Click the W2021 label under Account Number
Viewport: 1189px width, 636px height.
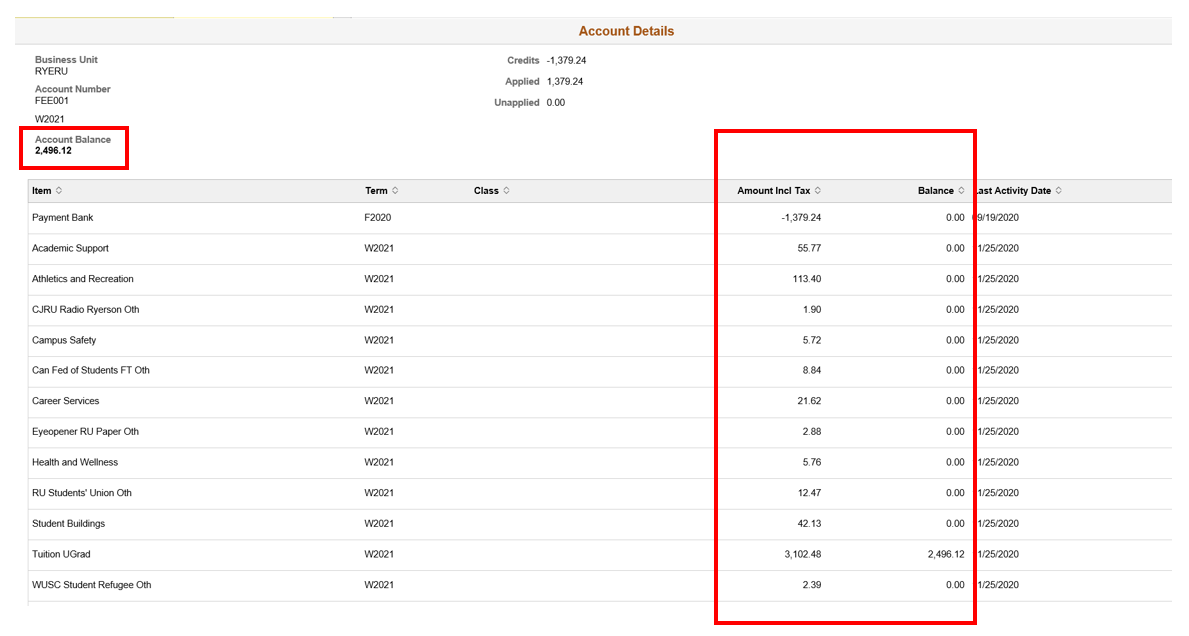(49, 120)
